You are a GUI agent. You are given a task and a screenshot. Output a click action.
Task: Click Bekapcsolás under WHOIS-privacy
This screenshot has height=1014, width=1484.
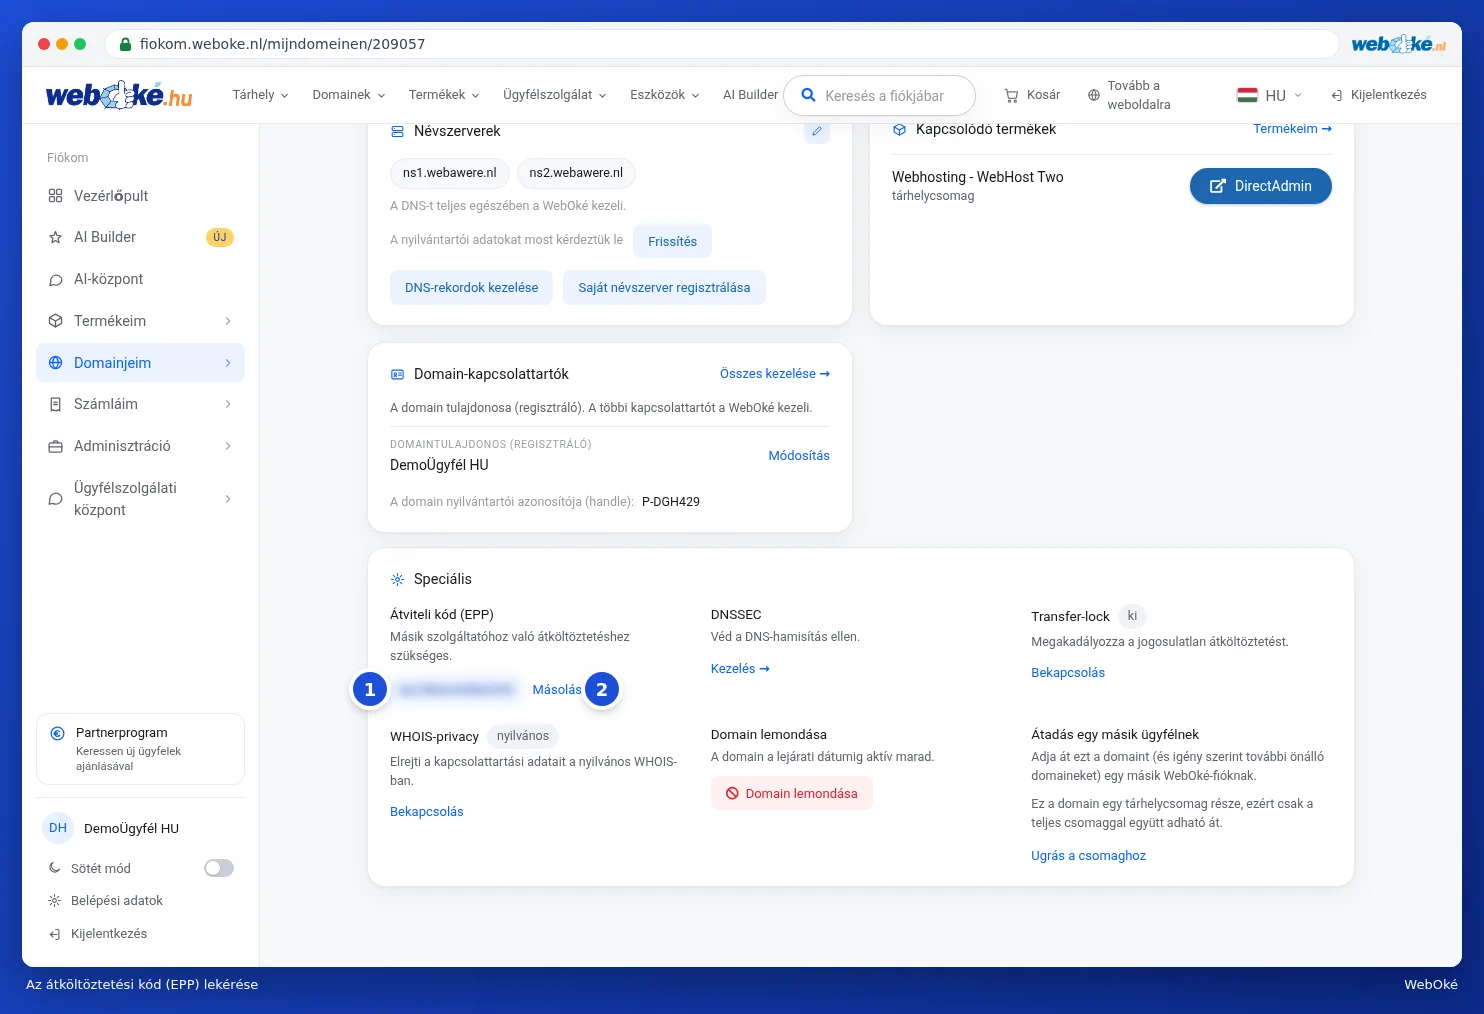tap(427, 811)
